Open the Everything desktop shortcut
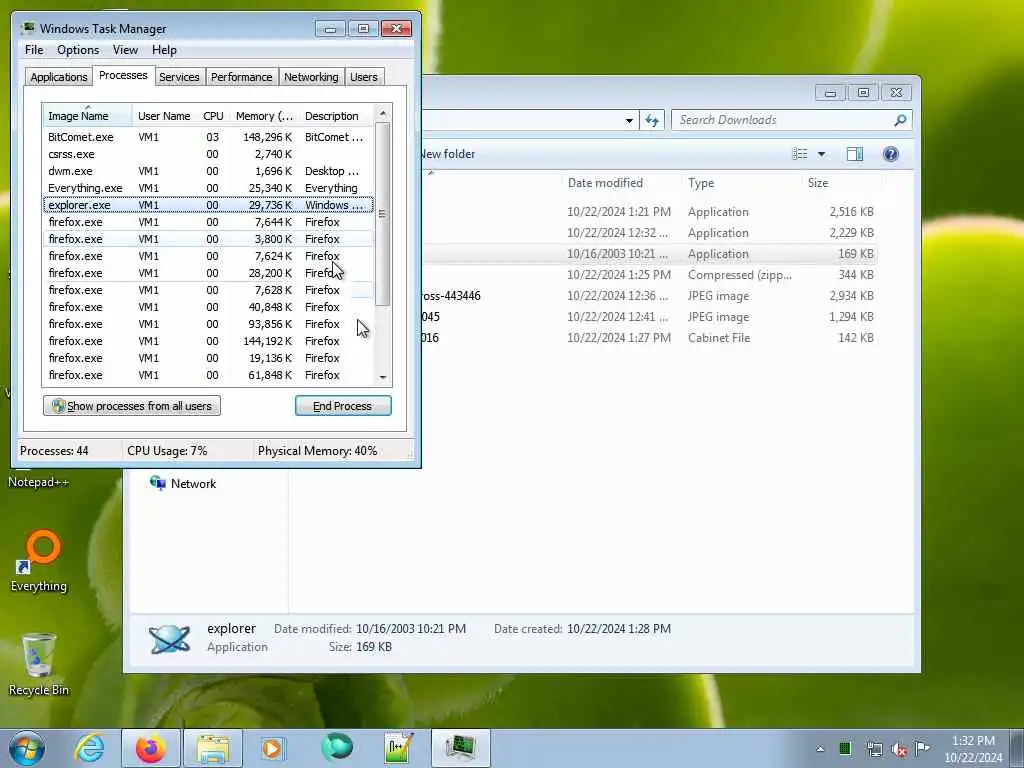The height and width of the screenshot is (768, 1024). 39,560
